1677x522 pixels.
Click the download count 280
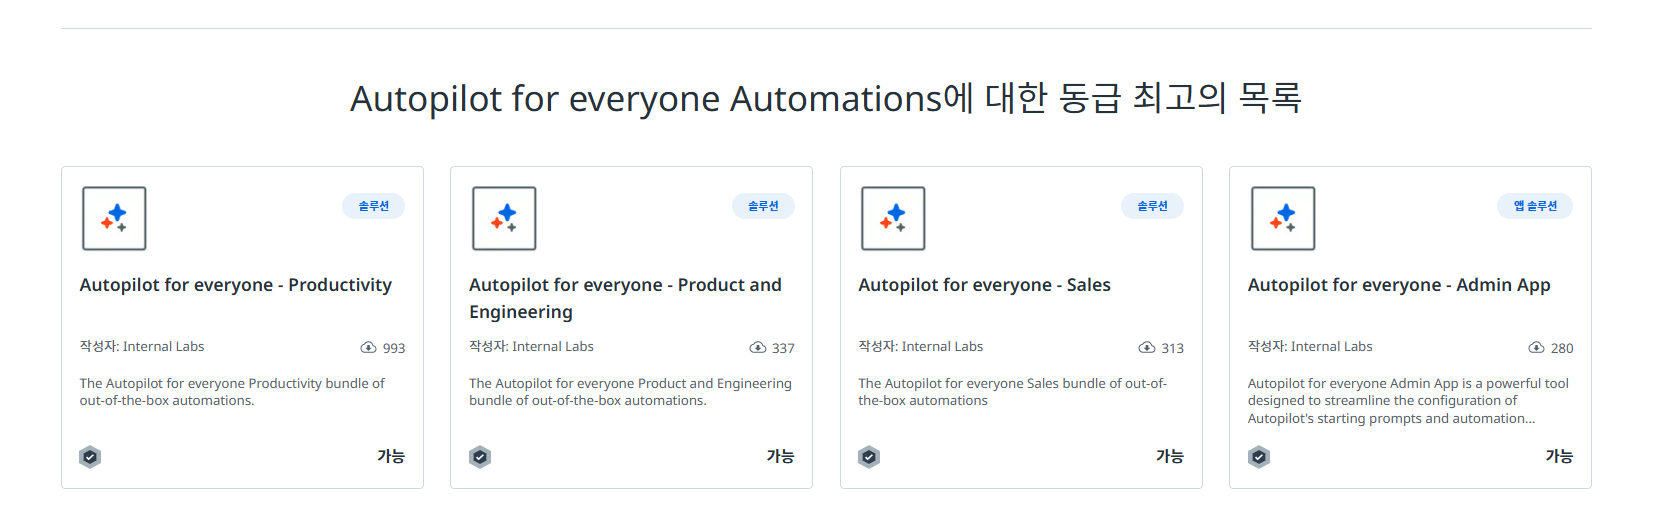(1562, 348)
